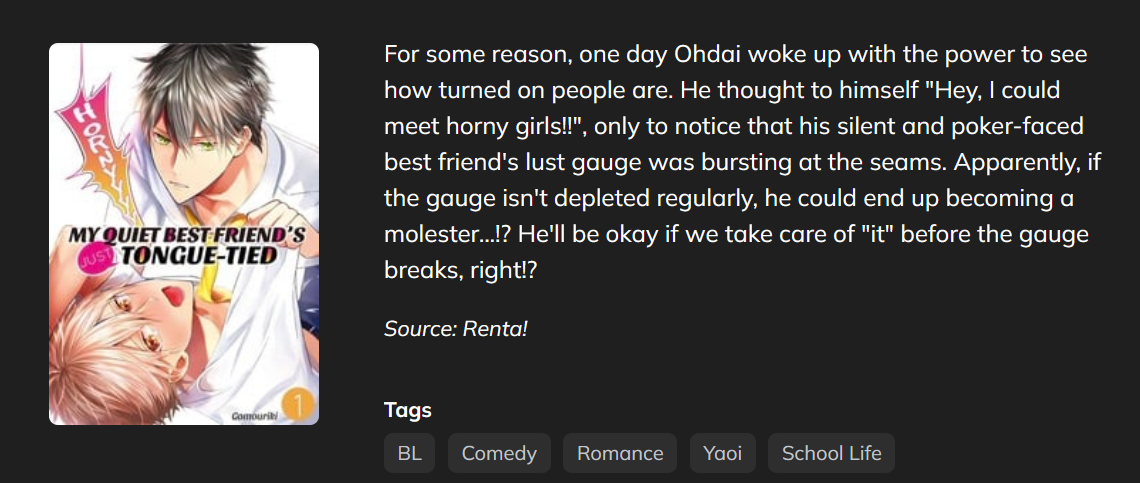Filter by the Comedy tag

coord(499,453)
